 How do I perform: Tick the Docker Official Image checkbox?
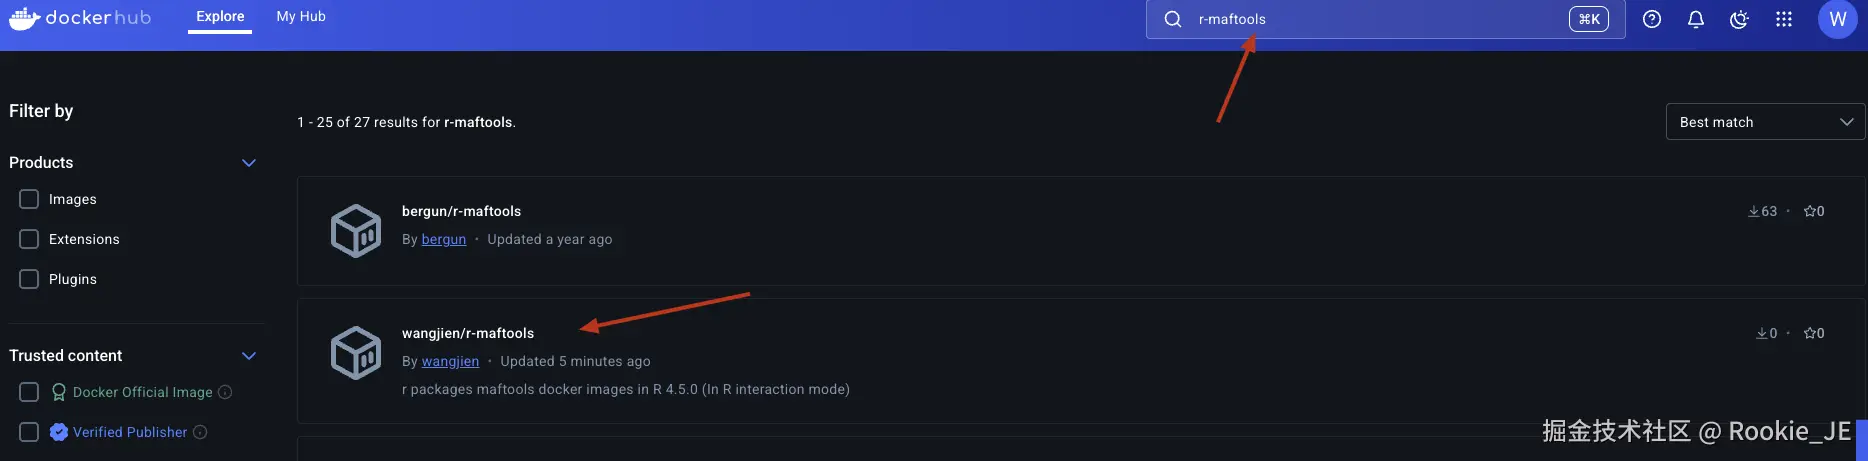point(29,392)
